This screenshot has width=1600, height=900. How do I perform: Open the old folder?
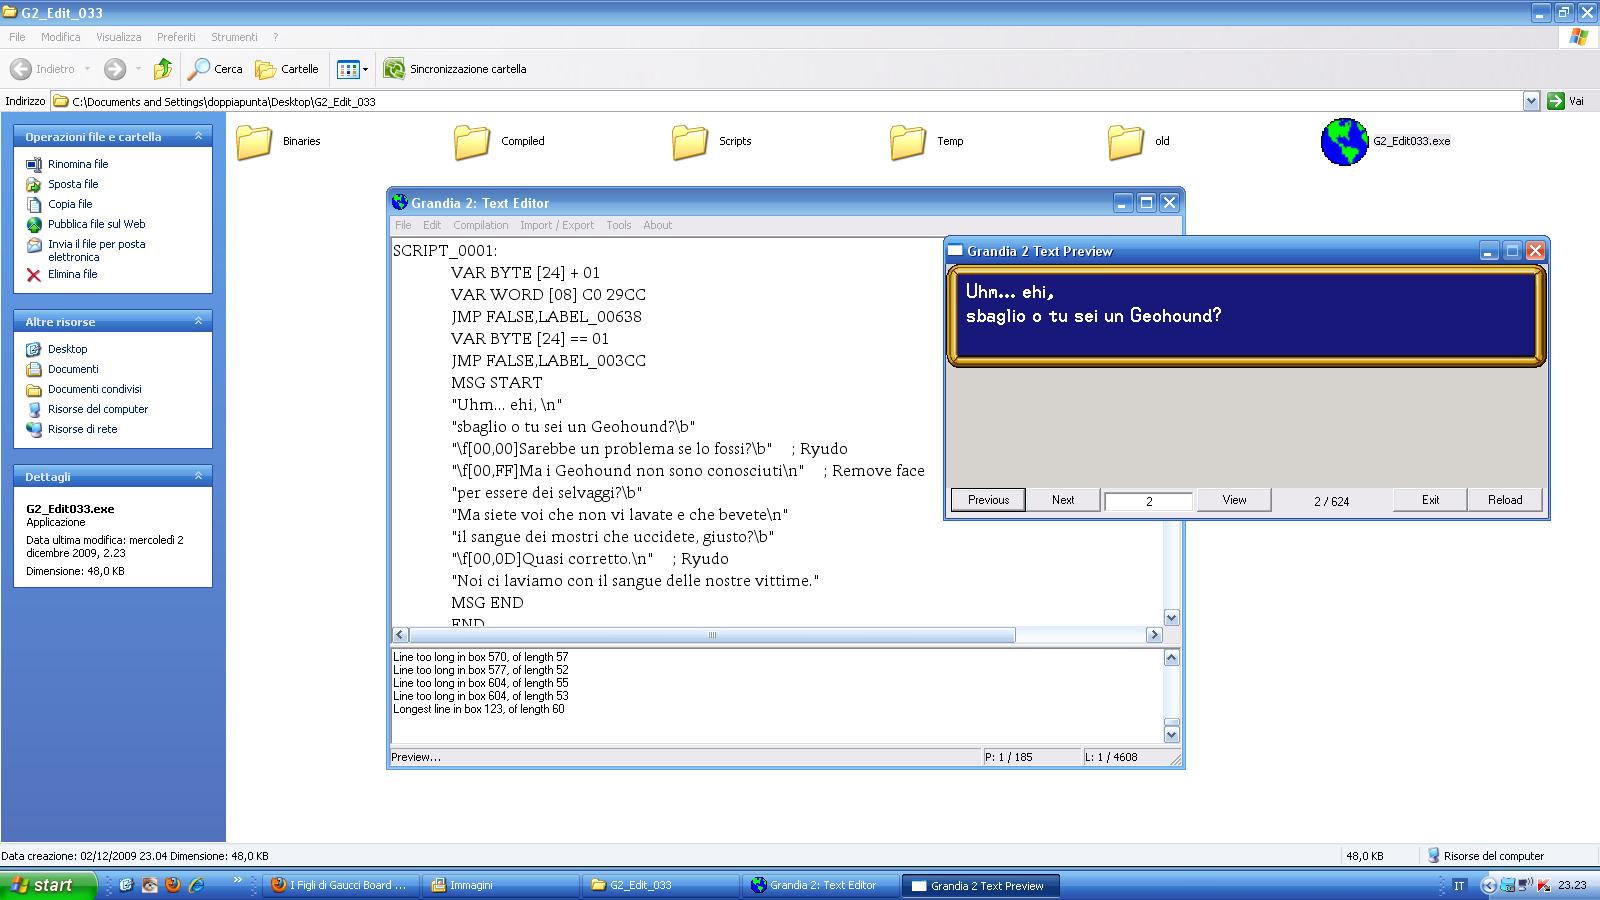pyautogui.click(x=1126, y=142)
